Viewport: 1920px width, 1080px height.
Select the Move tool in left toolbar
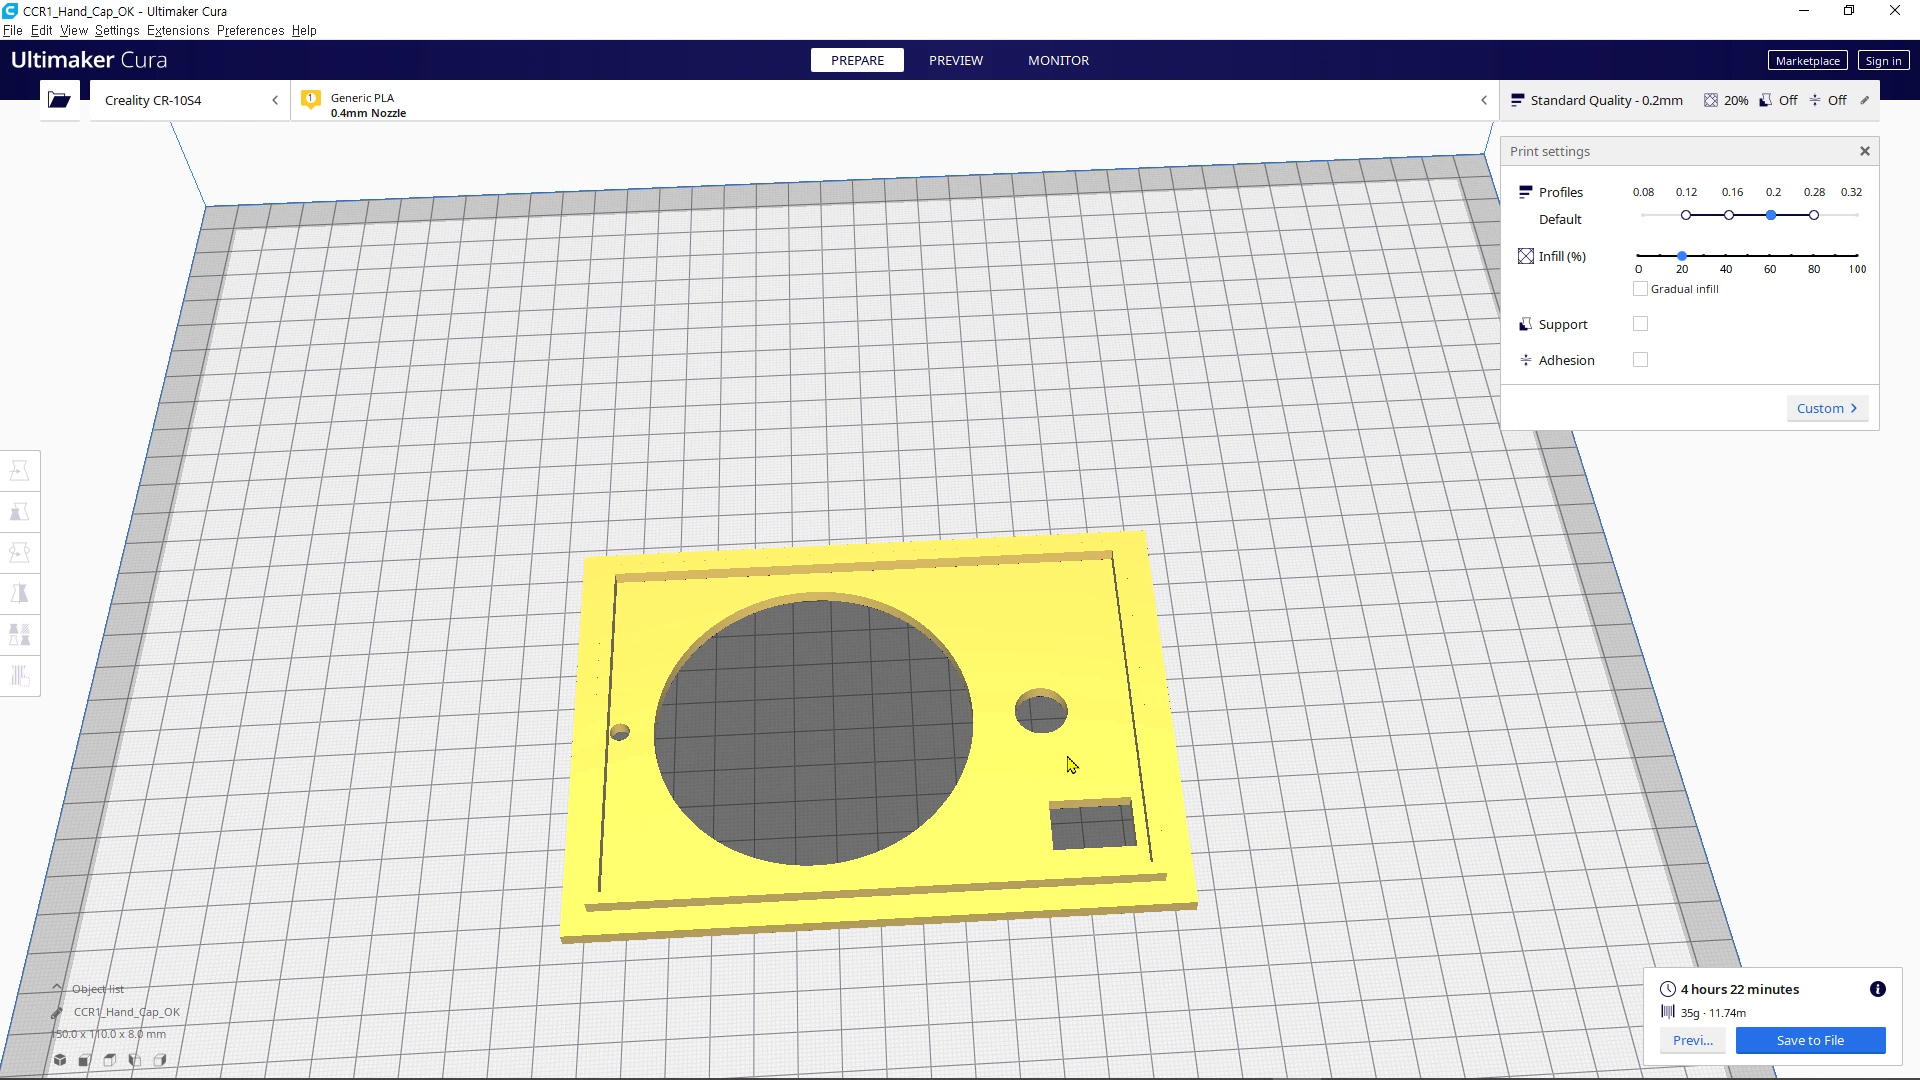coord(19,471)
